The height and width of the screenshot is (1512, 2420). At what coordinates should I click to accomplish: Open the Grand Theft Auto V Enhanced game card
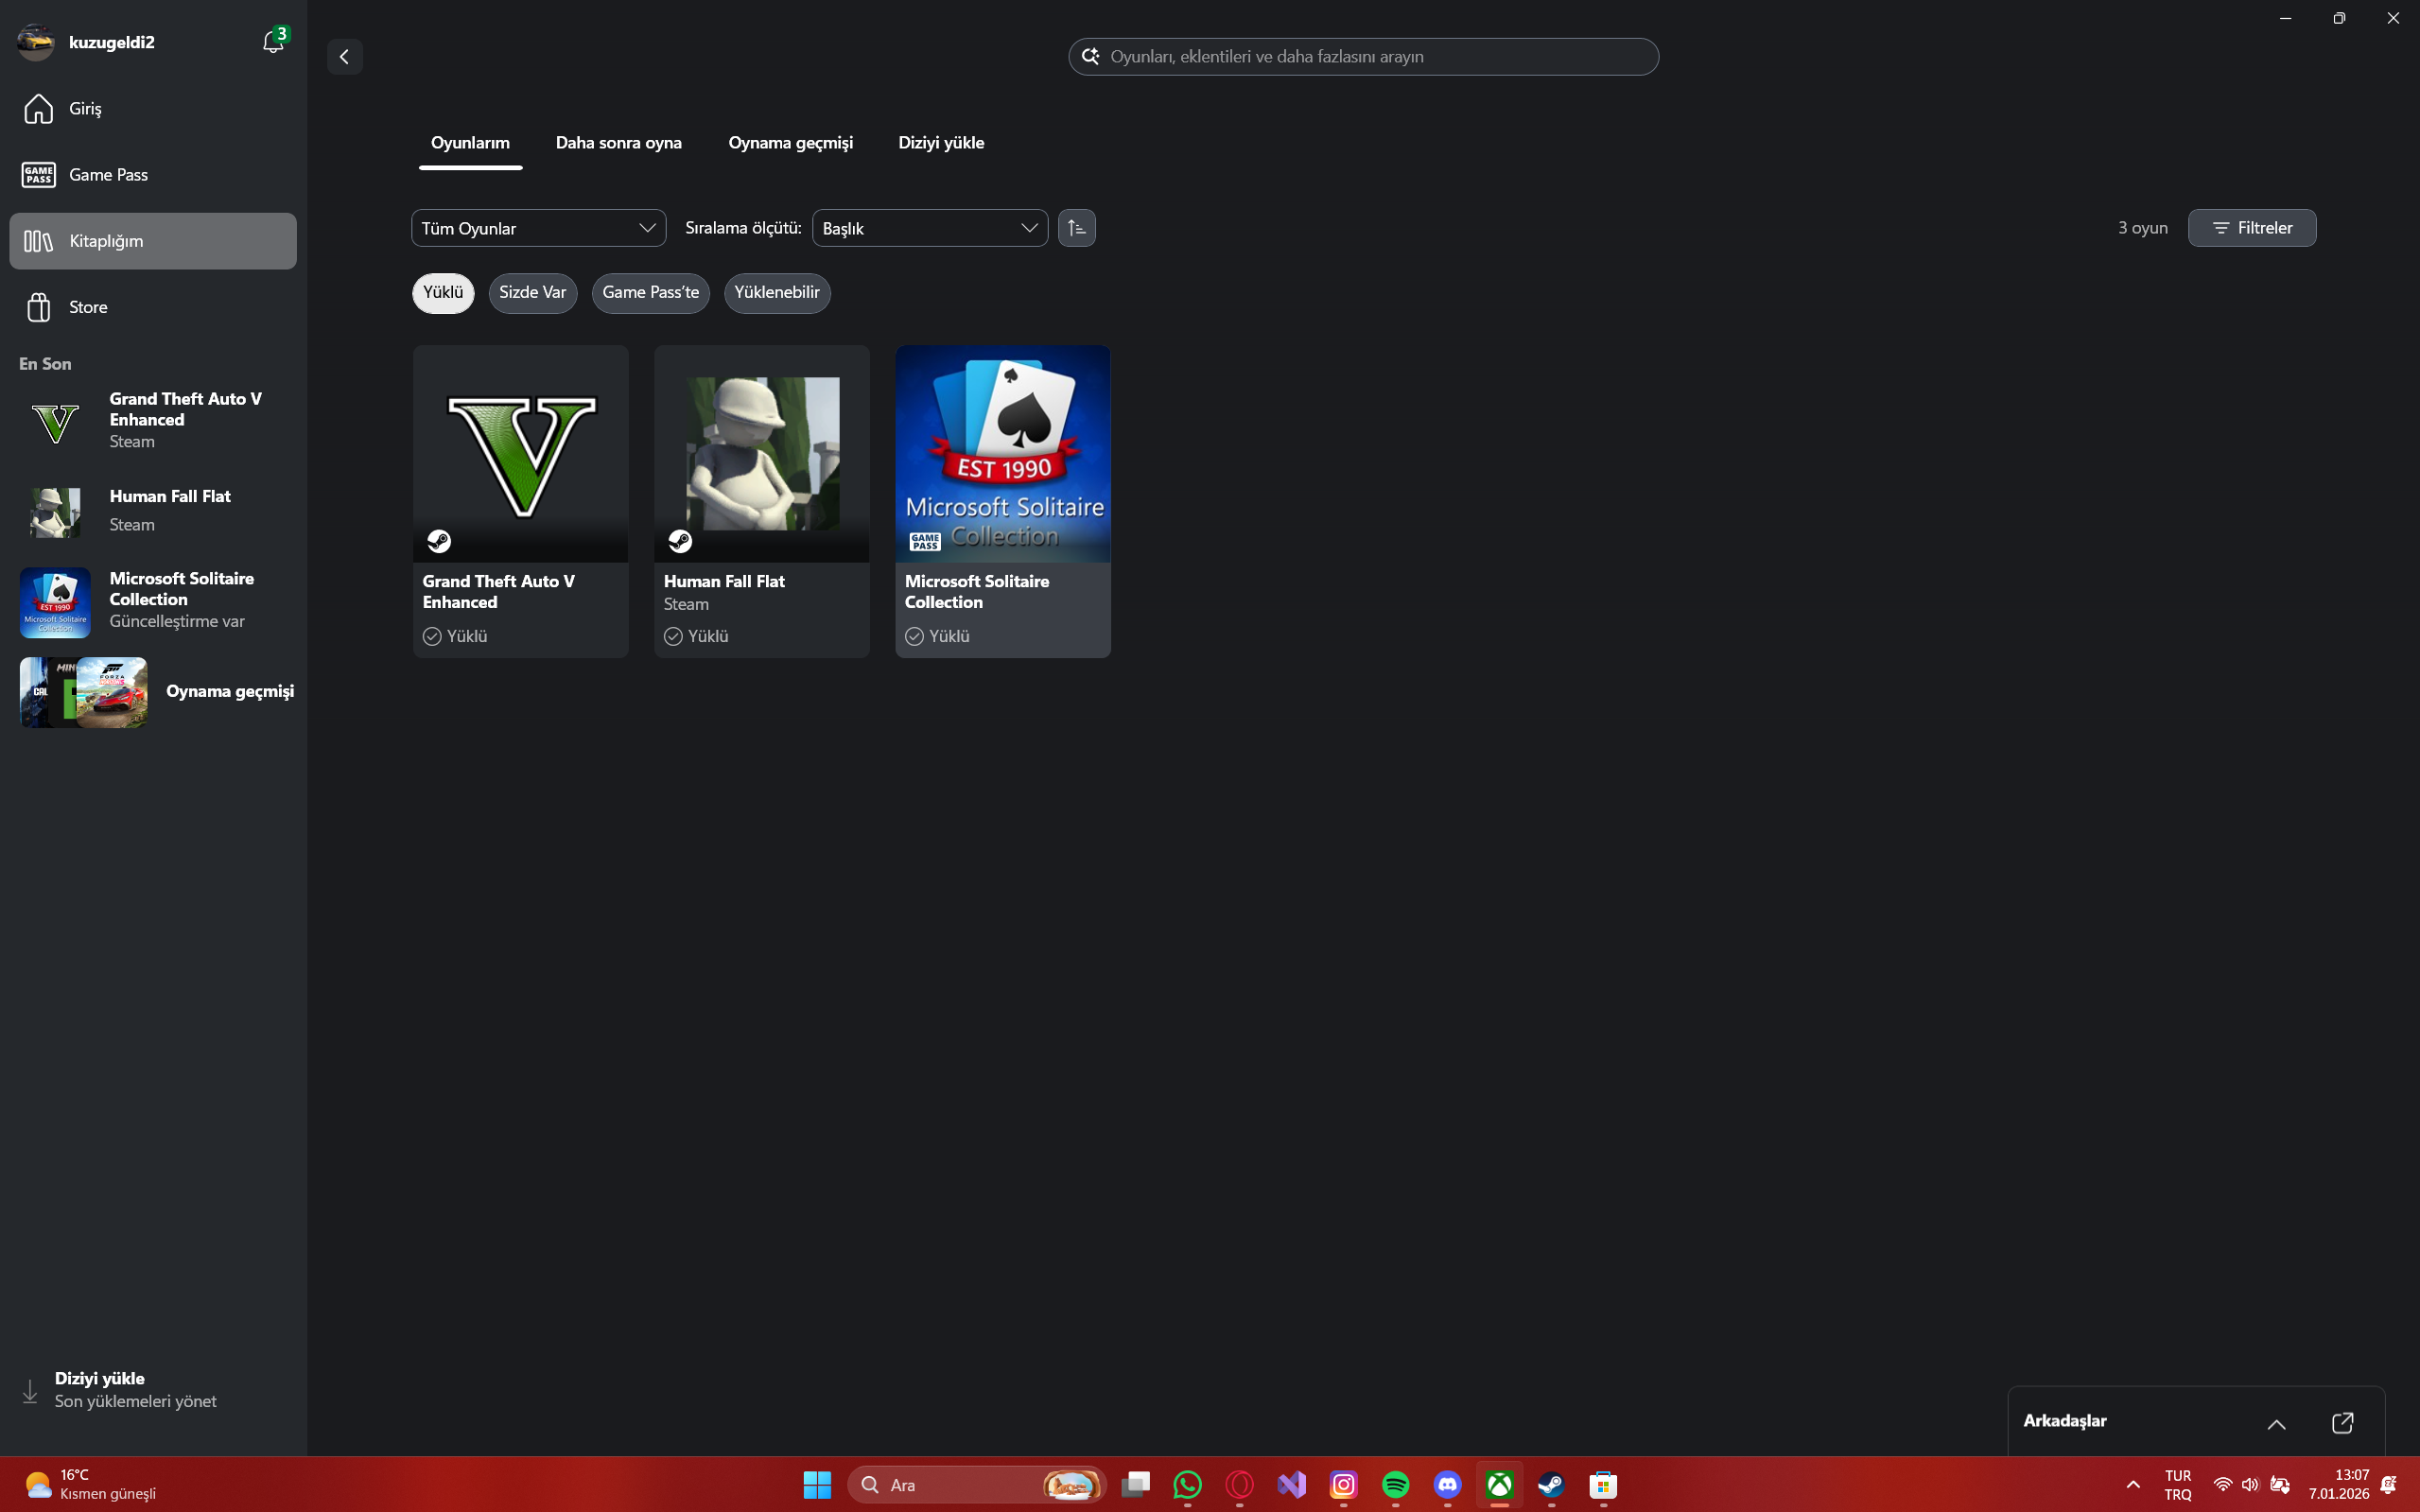click(521, 502)
